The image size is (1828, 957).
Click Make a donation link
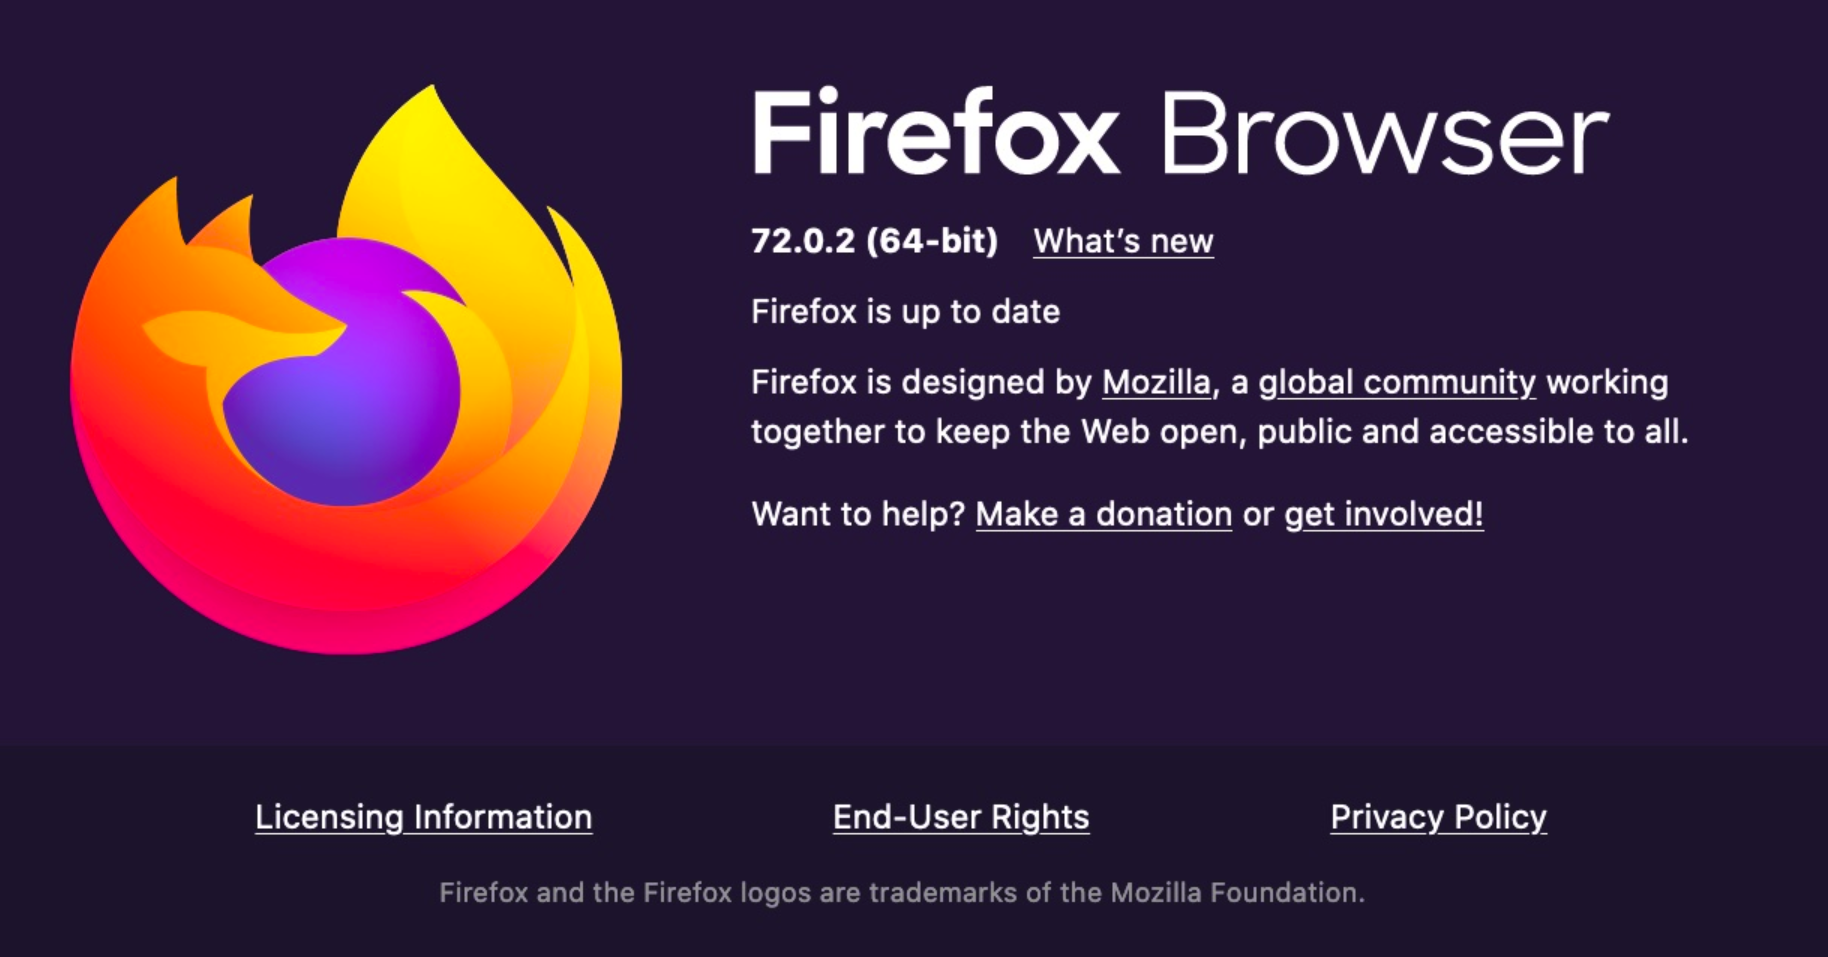coord(1103,514)
